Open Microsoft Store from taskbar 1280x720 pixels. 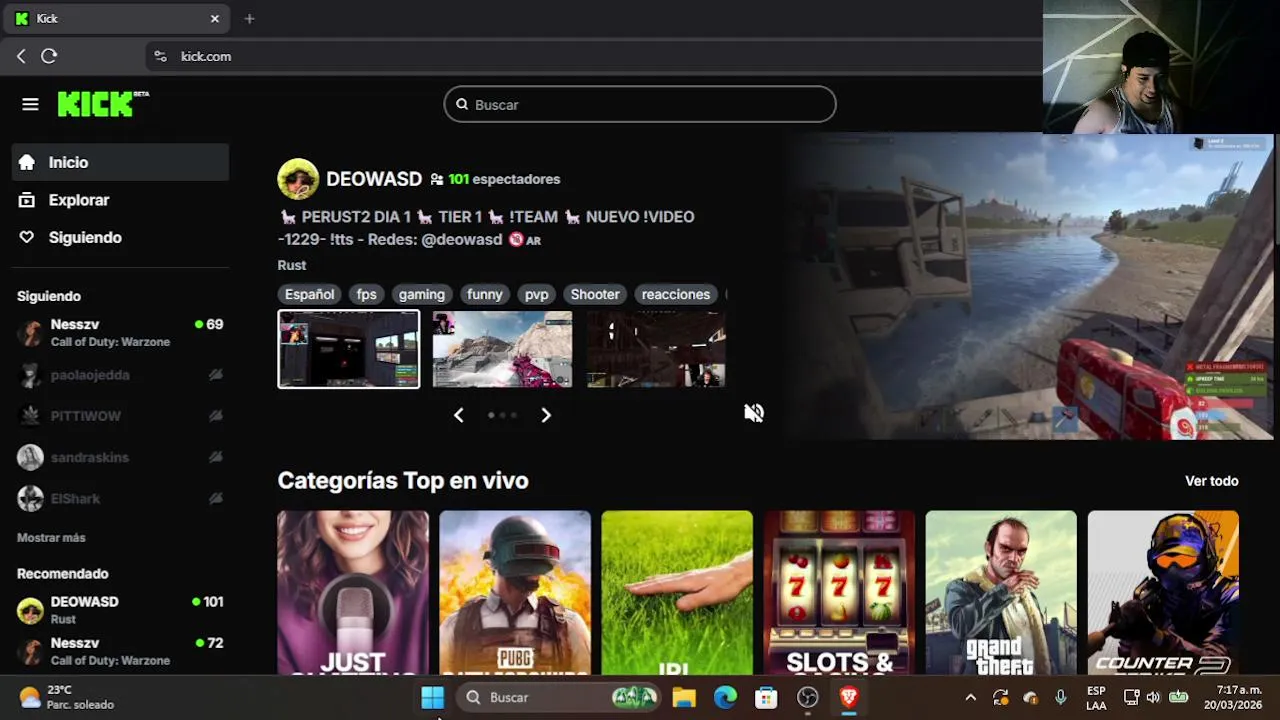766,697
